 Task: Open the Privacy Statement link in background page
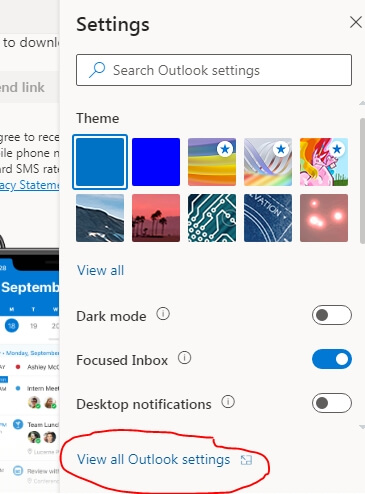pos(29,185)
